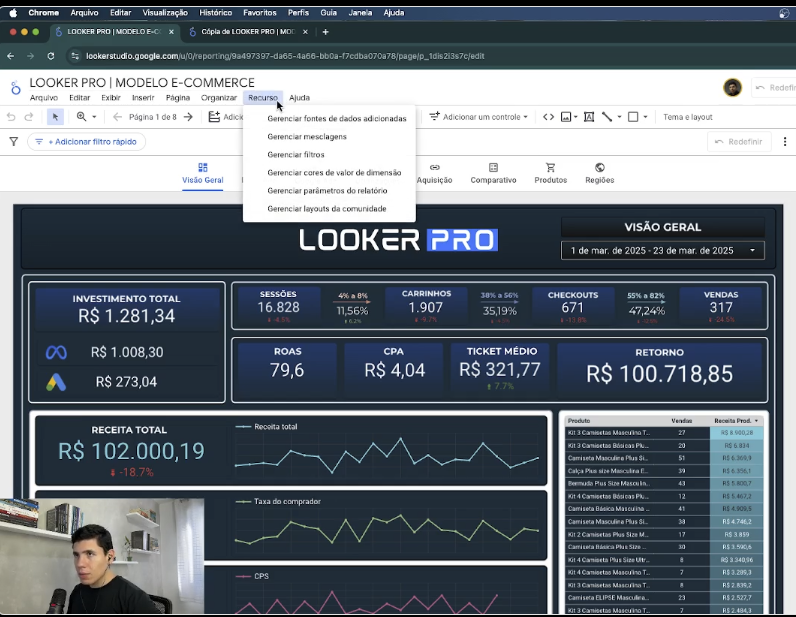This screenshot has height=617, width=796.
Task: Click the add chart icon
Action: [214, 117]
